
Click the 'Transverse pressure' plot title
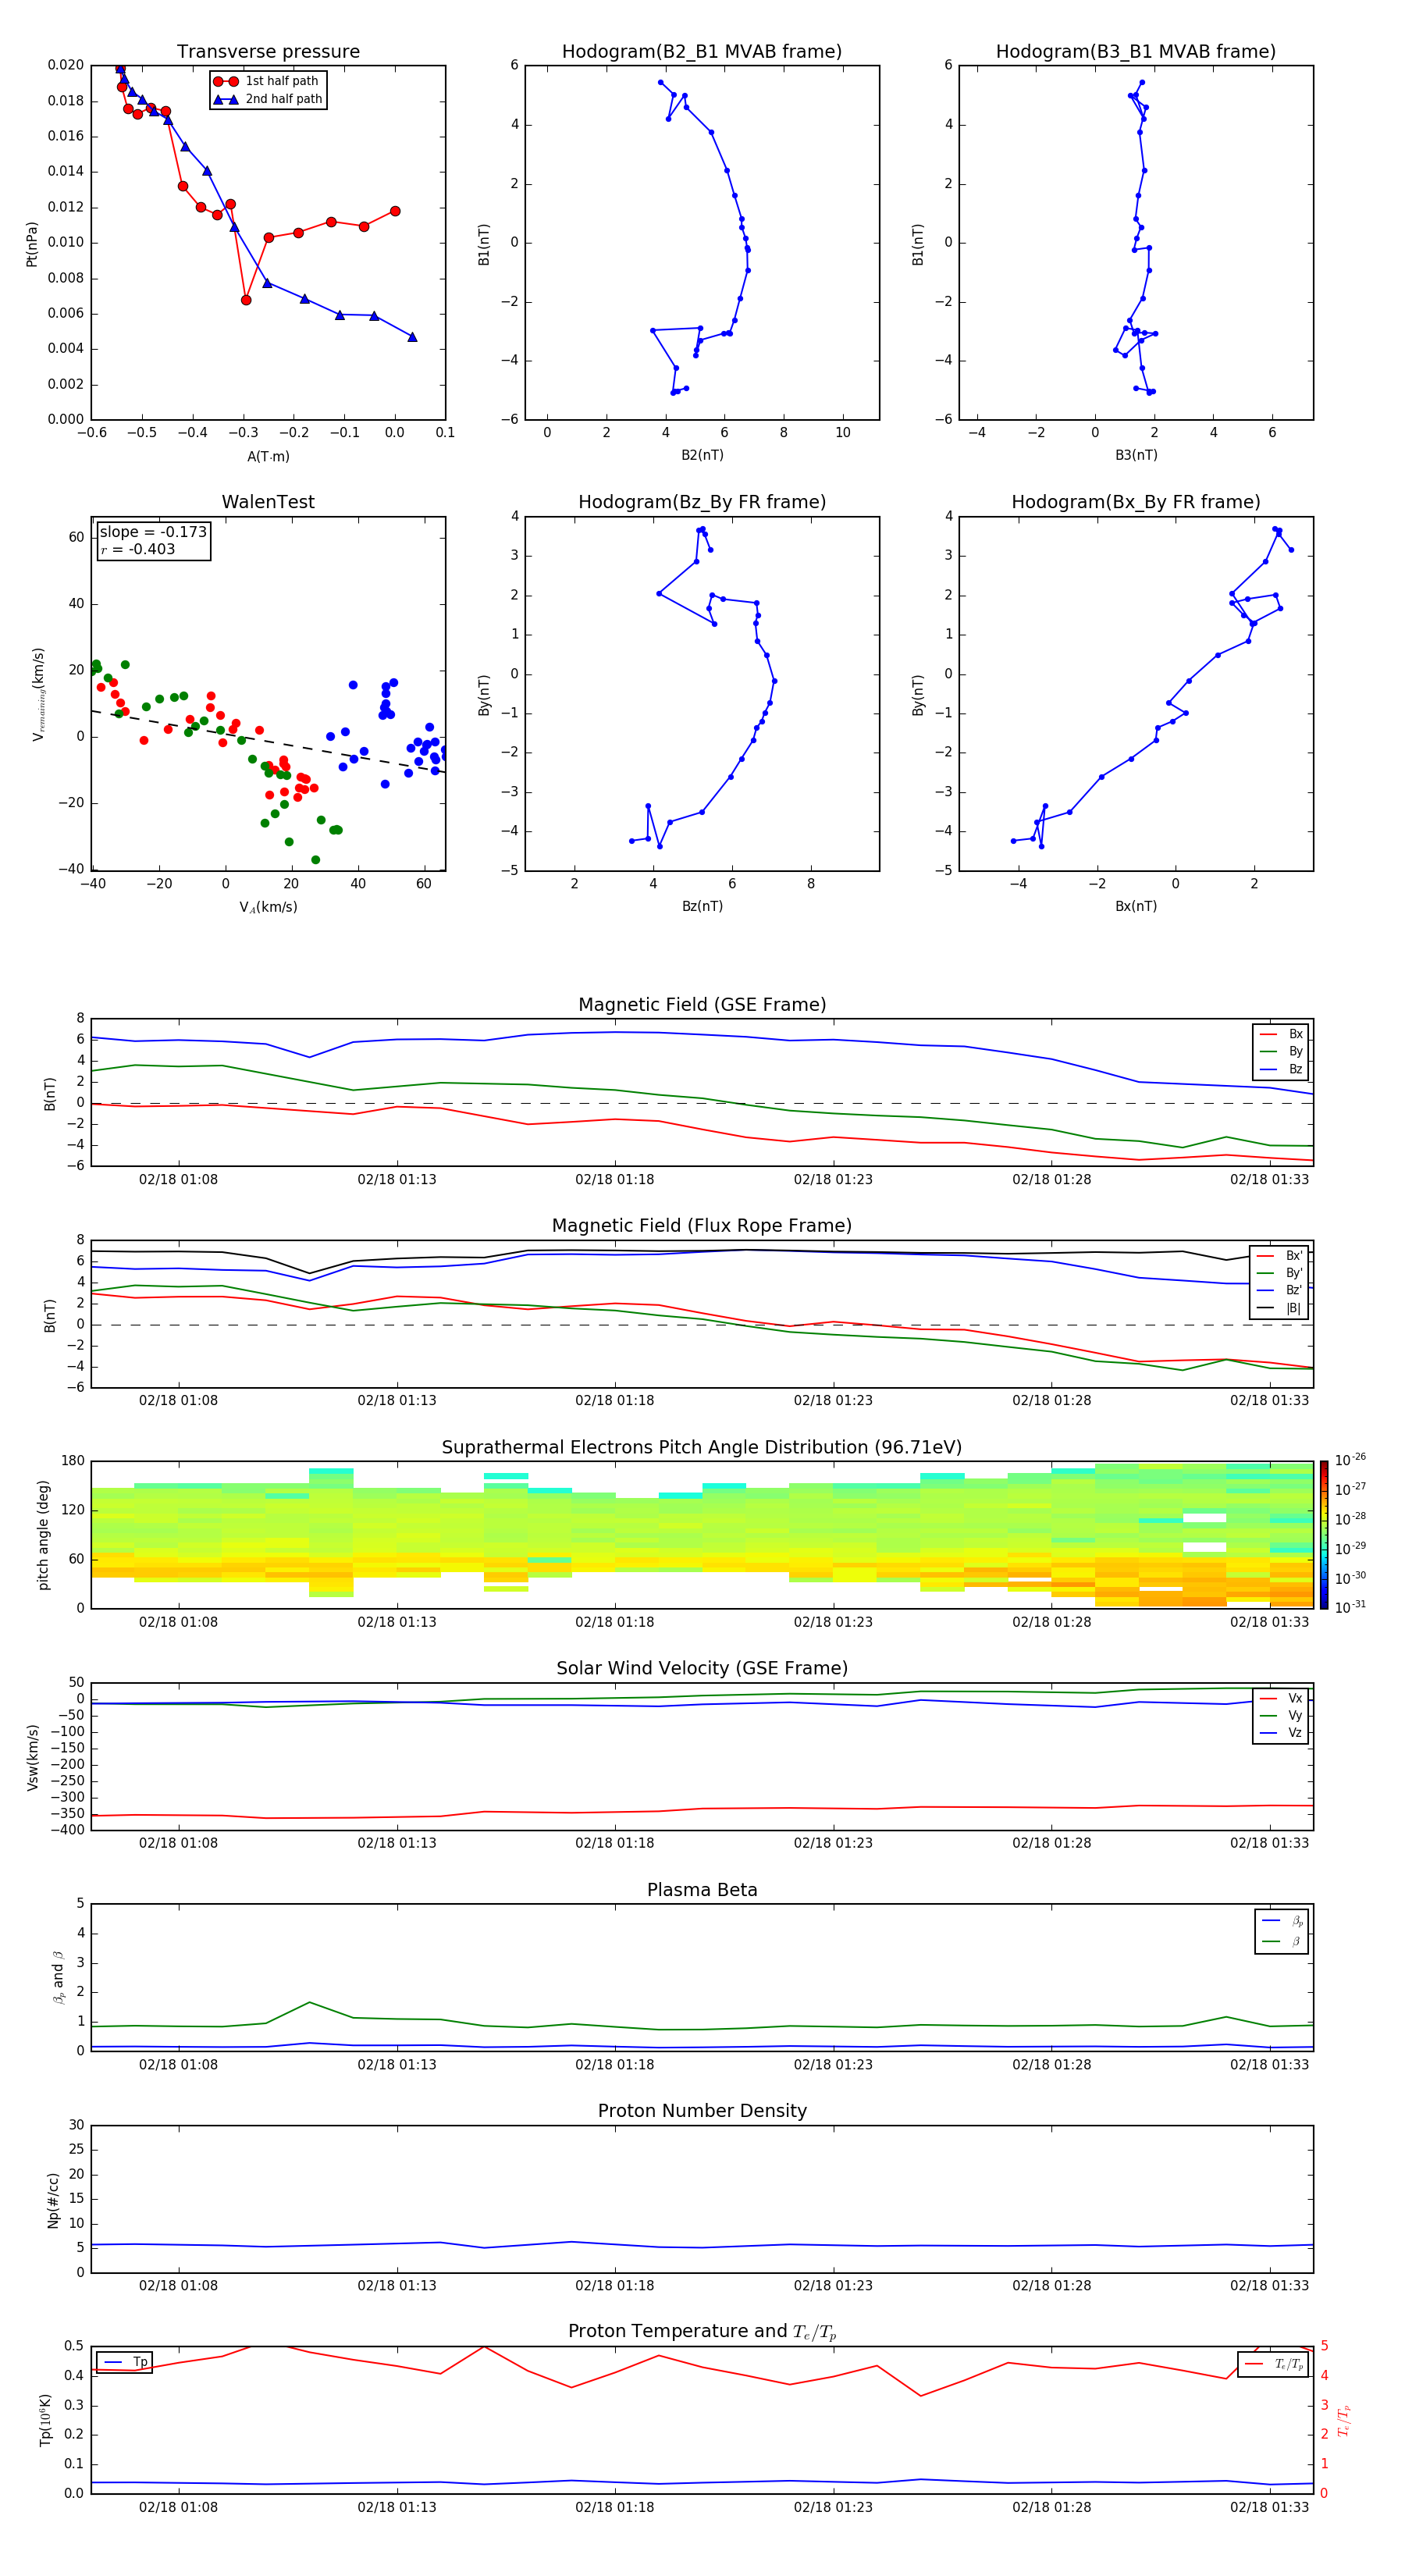pyautogui.click(x=268, y=52)
